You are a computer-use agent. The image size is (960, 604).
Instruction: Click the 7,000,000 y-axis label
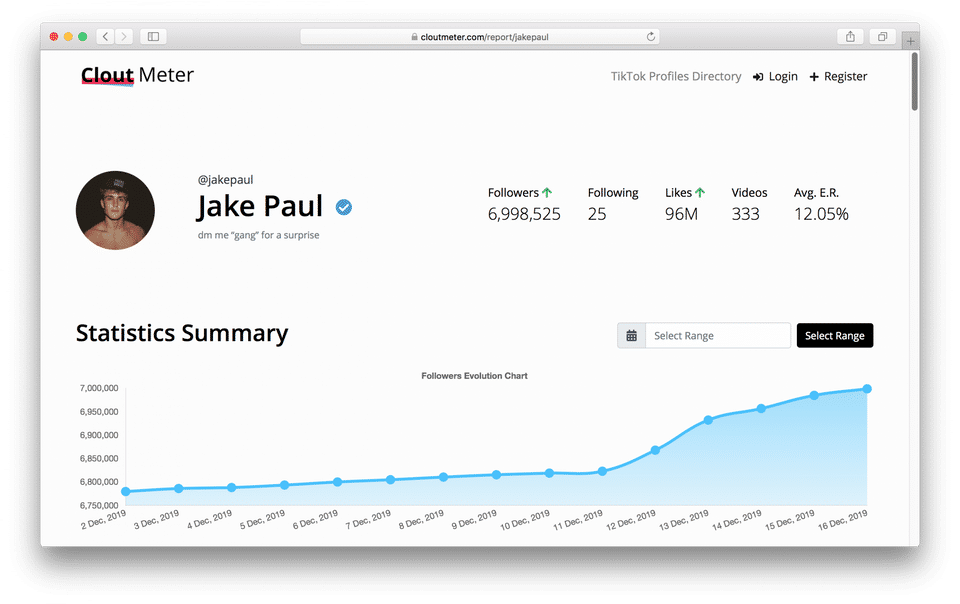pos(99,388)
